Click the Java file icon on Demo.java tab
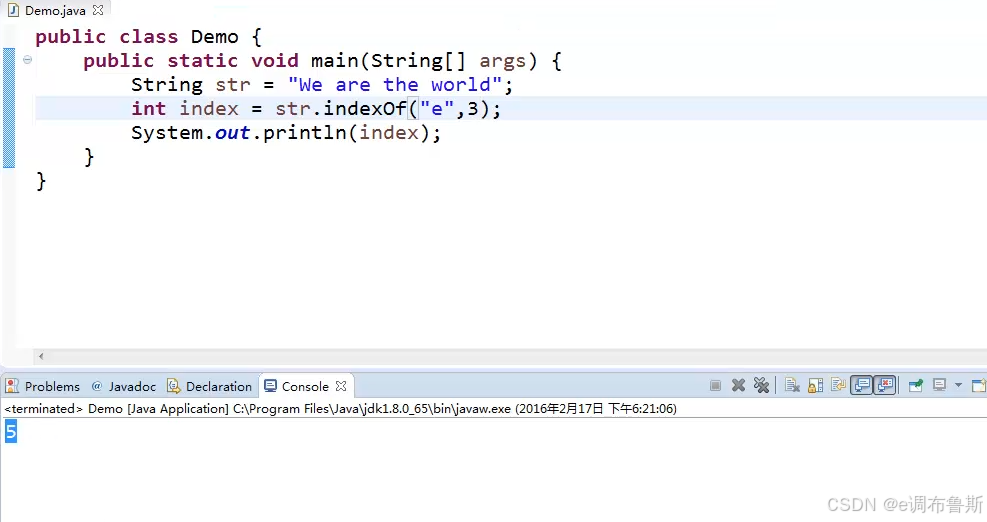987x522 pixels. [13, 11]
